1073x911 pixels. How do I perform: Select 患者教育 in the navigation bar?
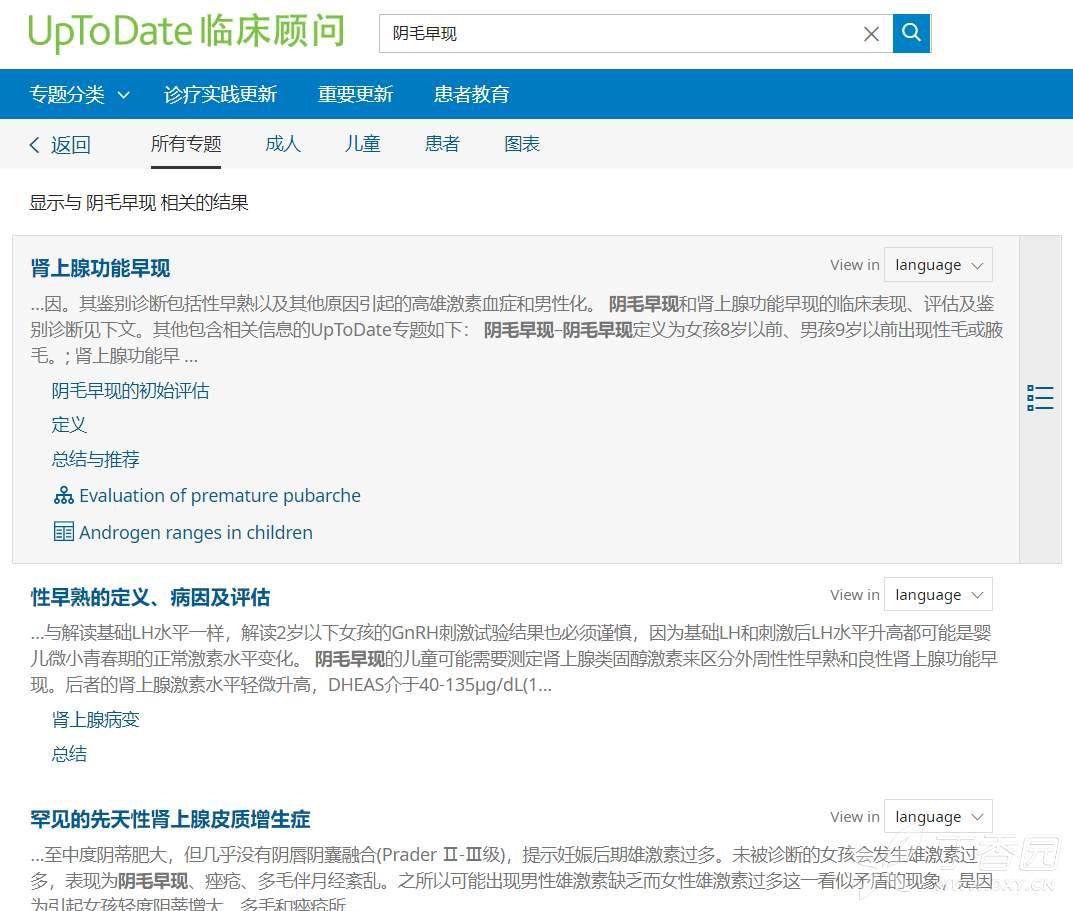471,94
